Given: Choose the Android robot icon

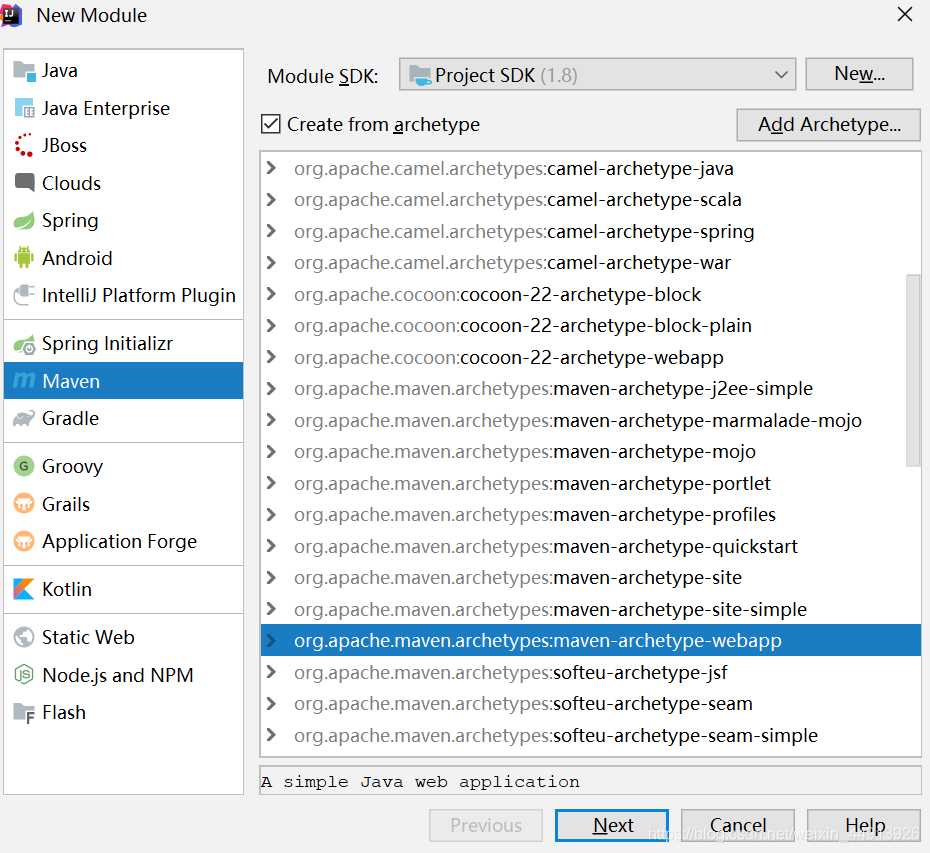Looking at the screenshot, I should pos(24,258).
